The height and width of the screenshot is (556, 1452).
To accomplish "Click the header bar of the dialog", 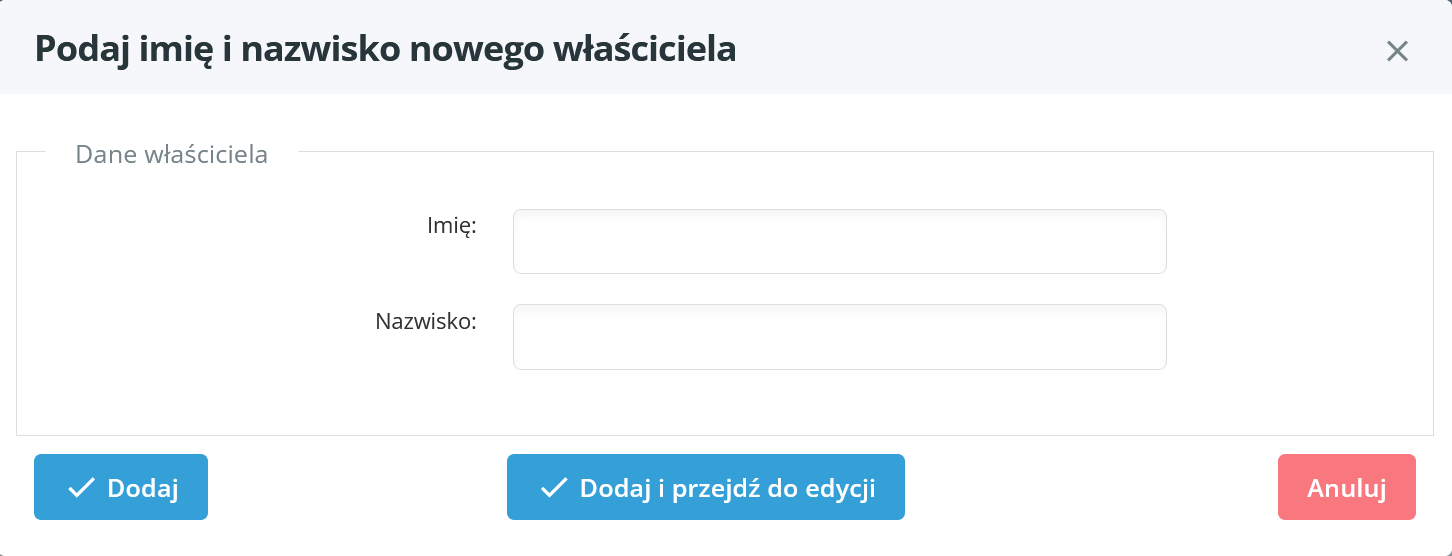I will [1000, 48].
